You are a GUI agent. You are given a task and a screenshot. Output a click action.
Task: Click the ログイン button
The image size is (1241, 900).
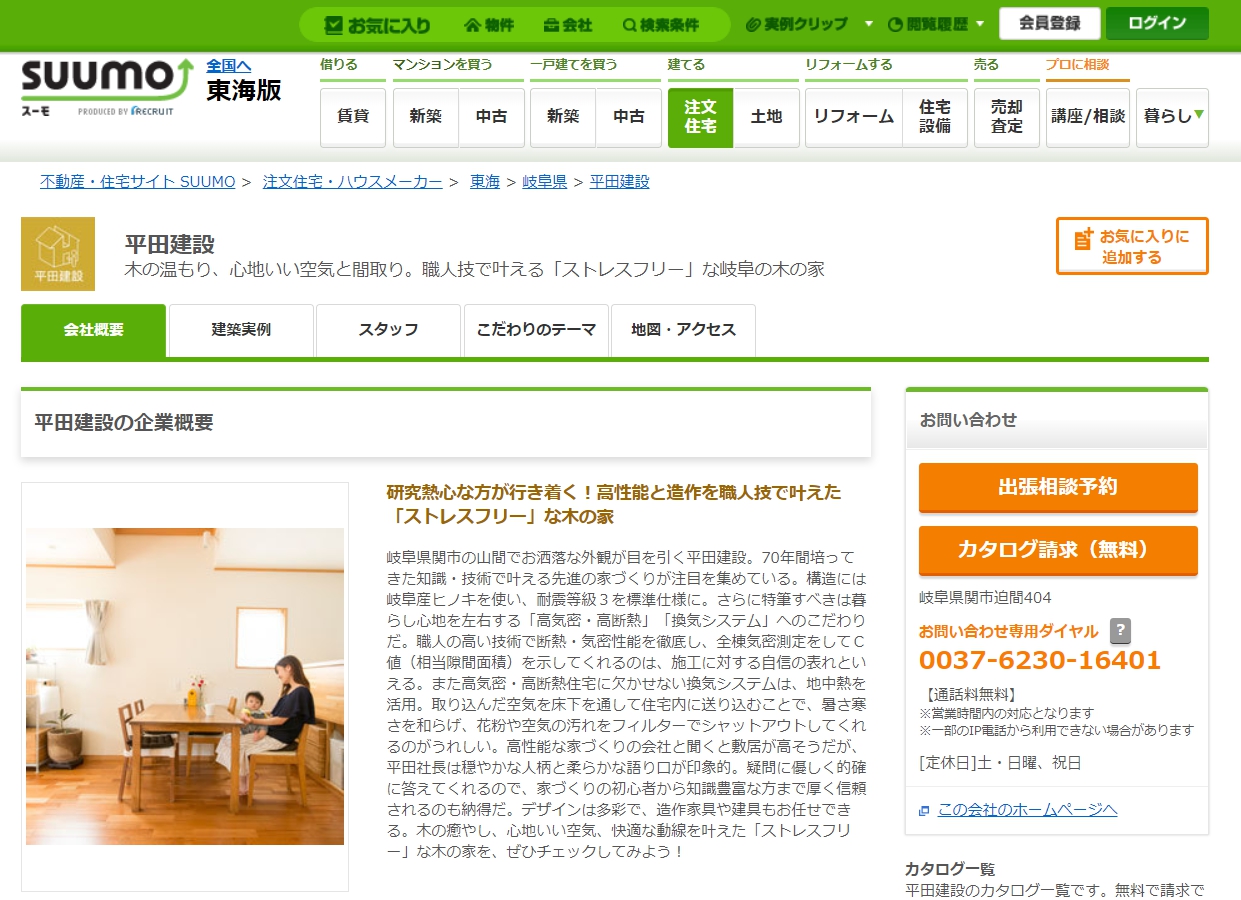1157,23
